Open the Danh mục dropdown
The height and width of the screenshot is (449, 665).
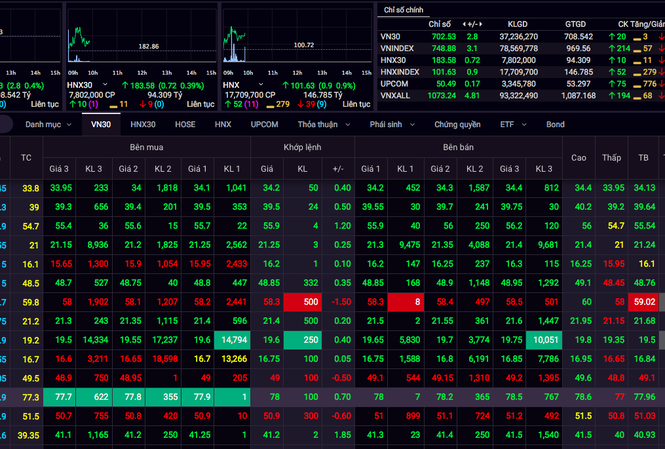[48, 124]
